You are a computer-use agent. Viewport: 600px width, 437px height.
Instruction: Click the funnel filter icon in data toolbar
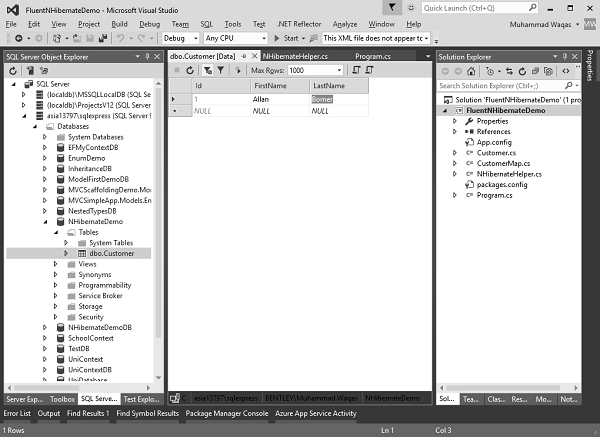pyautogui.click(x=221, y=70)
